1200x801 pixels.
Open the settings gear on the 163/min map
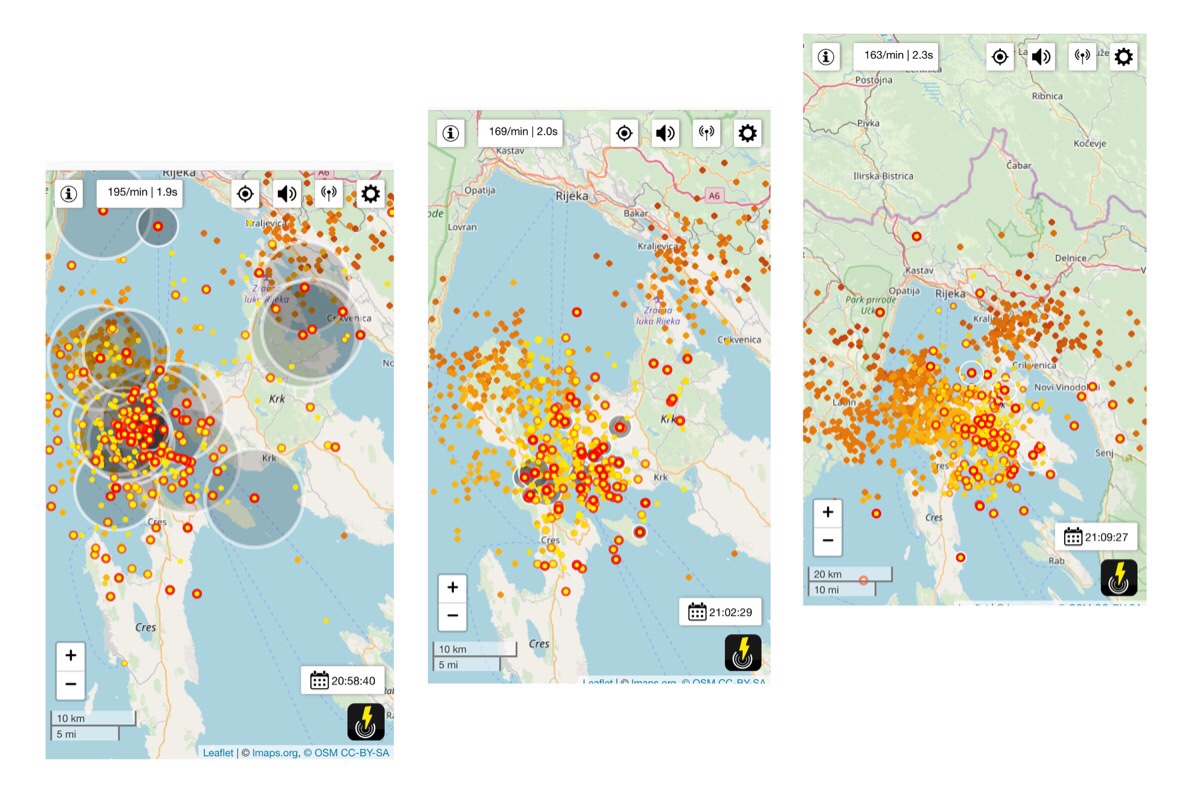coord(1124,57)
